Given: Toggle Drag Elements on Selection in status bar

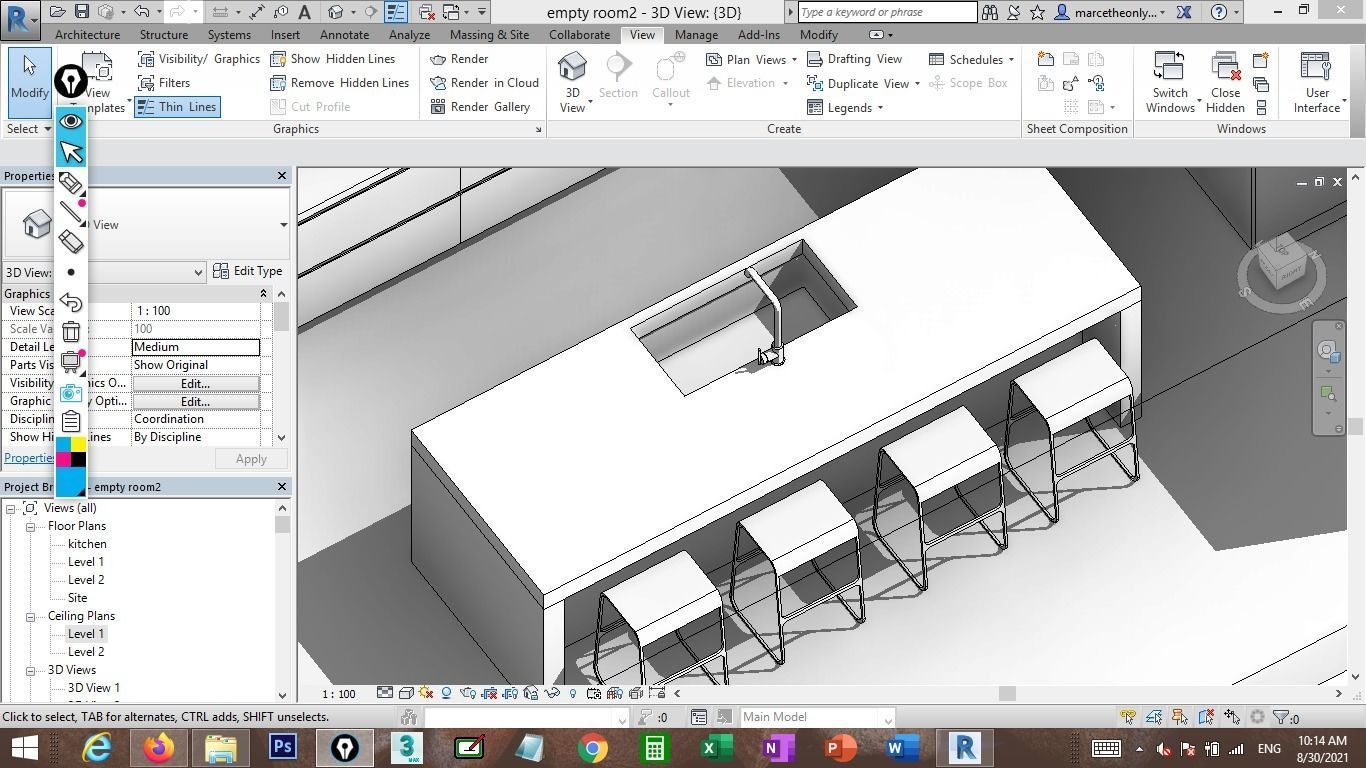Looking at the screenshot, I should click(x=1232, y=717).
